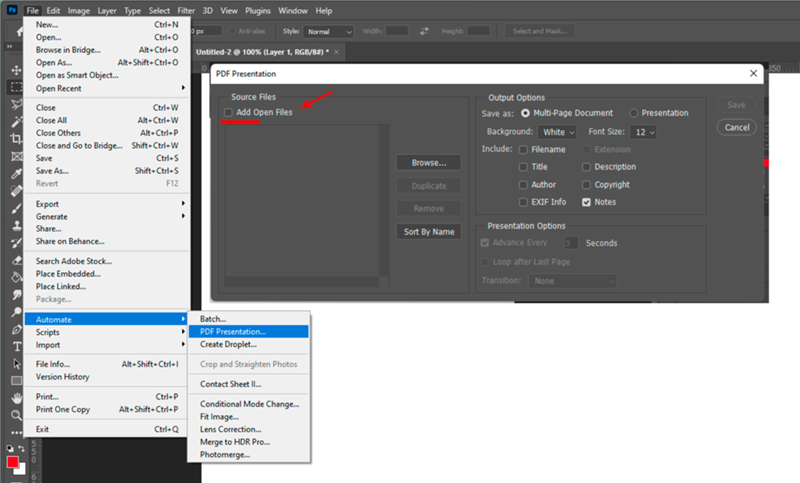Reset default foreground and background colors

coord(10,448)
